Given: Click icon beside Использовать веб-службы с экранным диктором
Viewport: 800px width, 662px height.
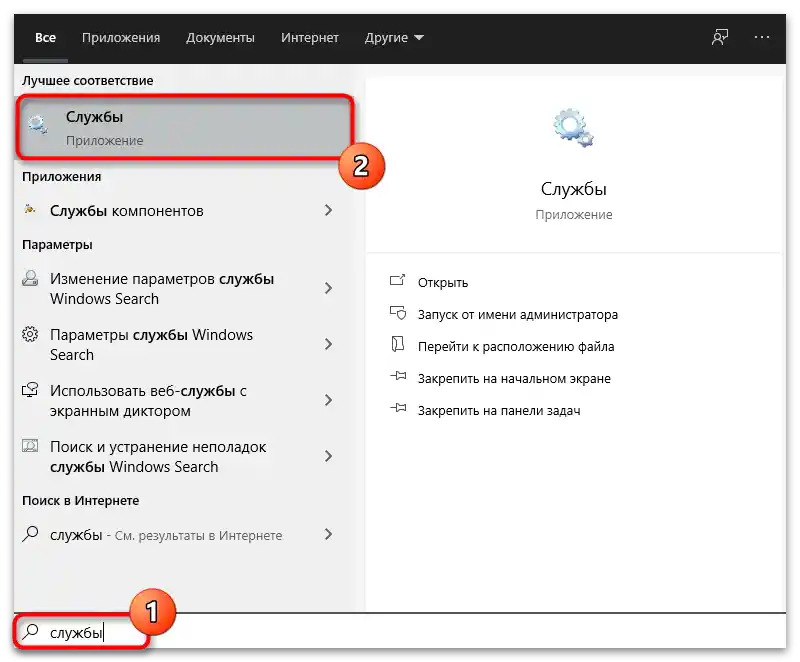Looking at the screenshot, I should click(30, 391).
